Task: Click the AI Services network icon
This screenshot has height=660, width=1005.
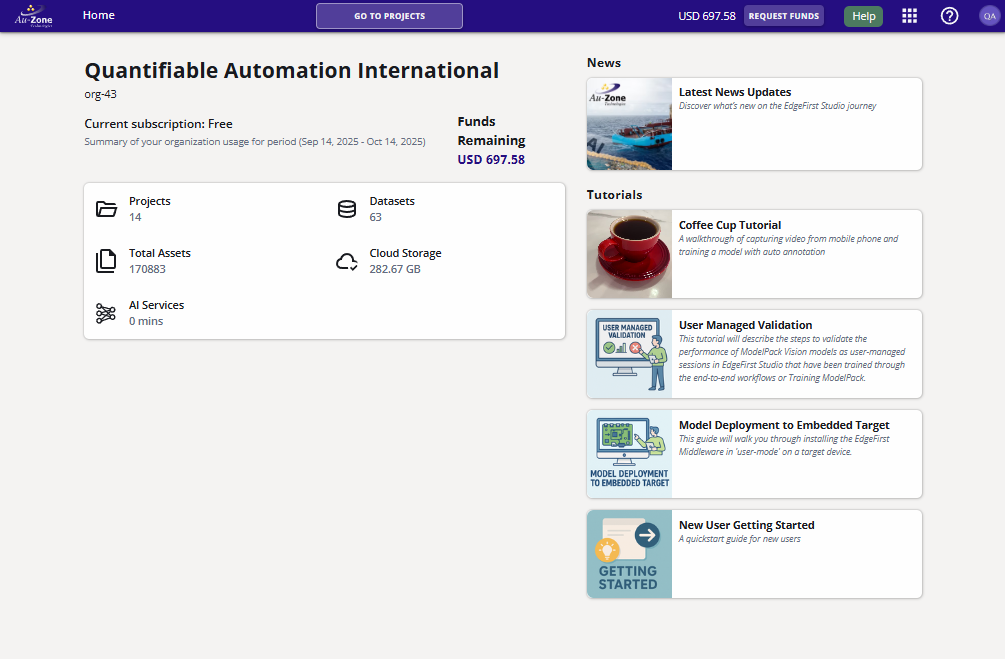Action: (106, 313)
